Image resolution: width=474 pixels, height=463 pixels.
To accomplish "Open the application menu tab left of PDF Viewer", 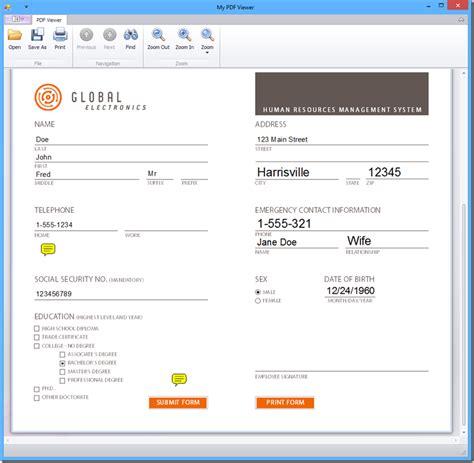I will pos(18,19).
